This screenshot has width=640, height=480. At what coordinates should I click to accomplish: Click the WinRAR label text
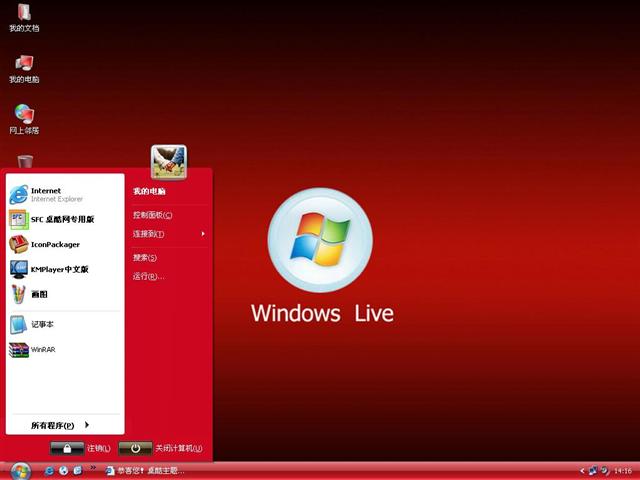(x=43, y=350)
